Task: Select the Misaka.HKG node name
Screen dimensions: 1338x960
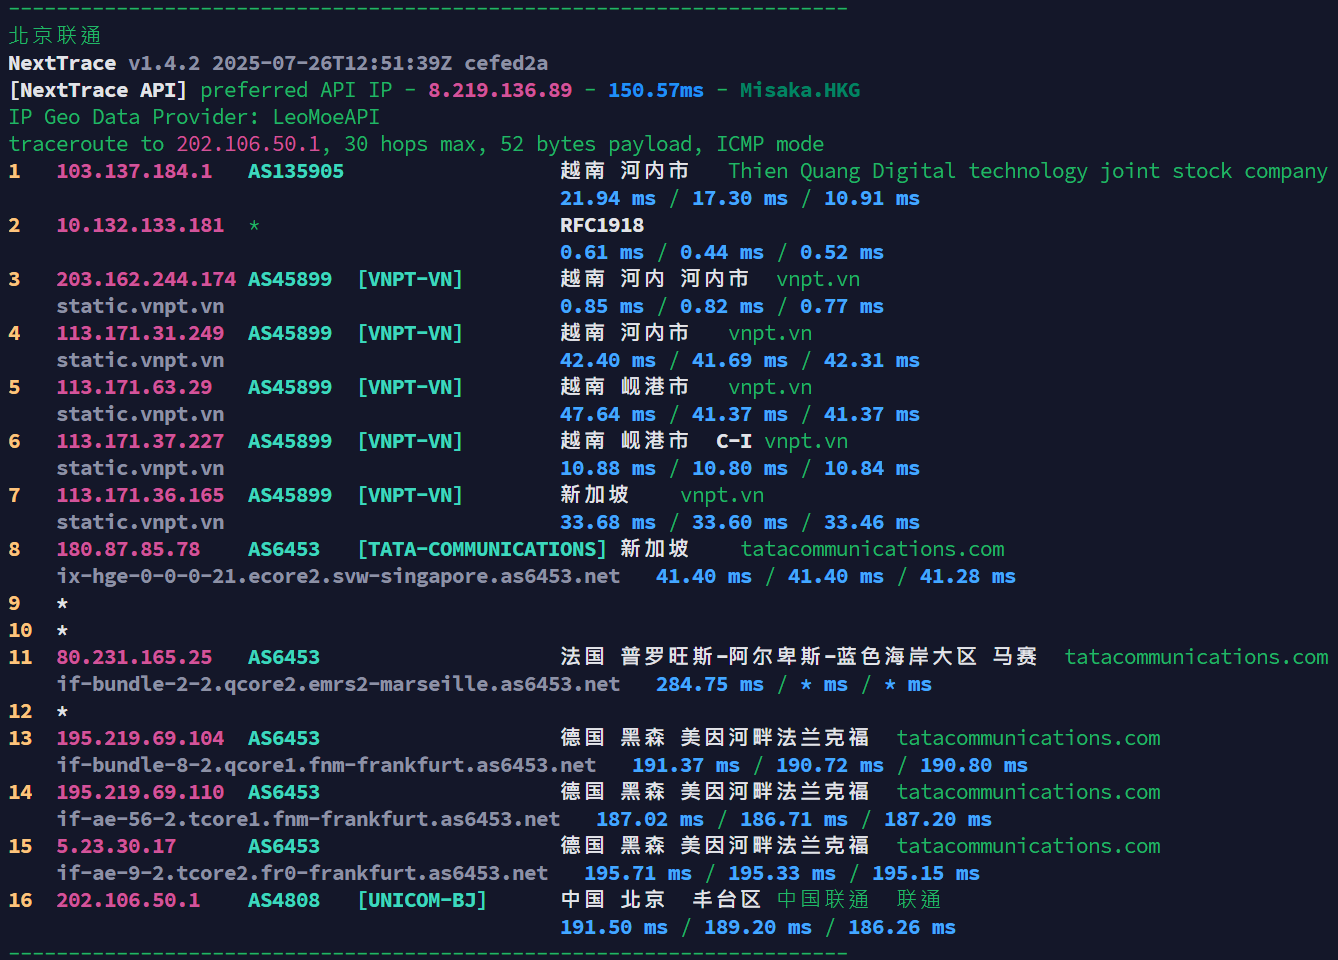Action: tap(800, 90)
